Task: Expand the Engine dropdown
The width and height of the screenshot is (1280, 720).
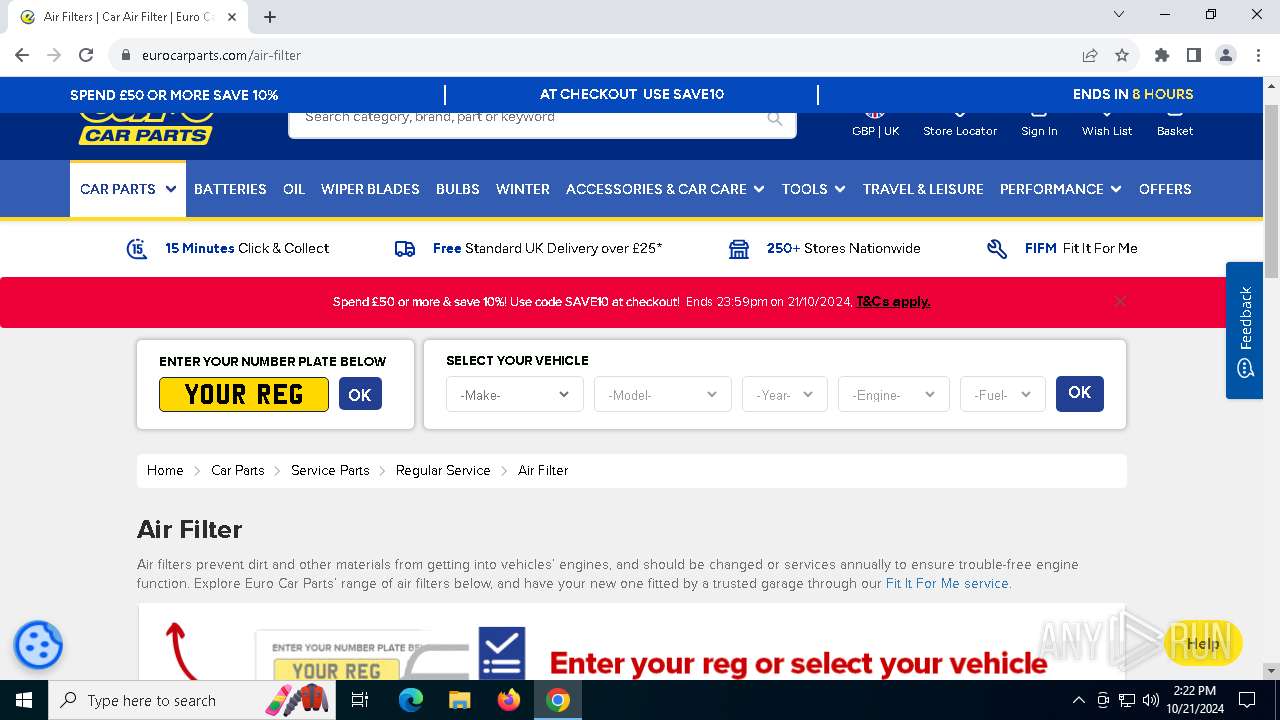Action: coord(893,394)
